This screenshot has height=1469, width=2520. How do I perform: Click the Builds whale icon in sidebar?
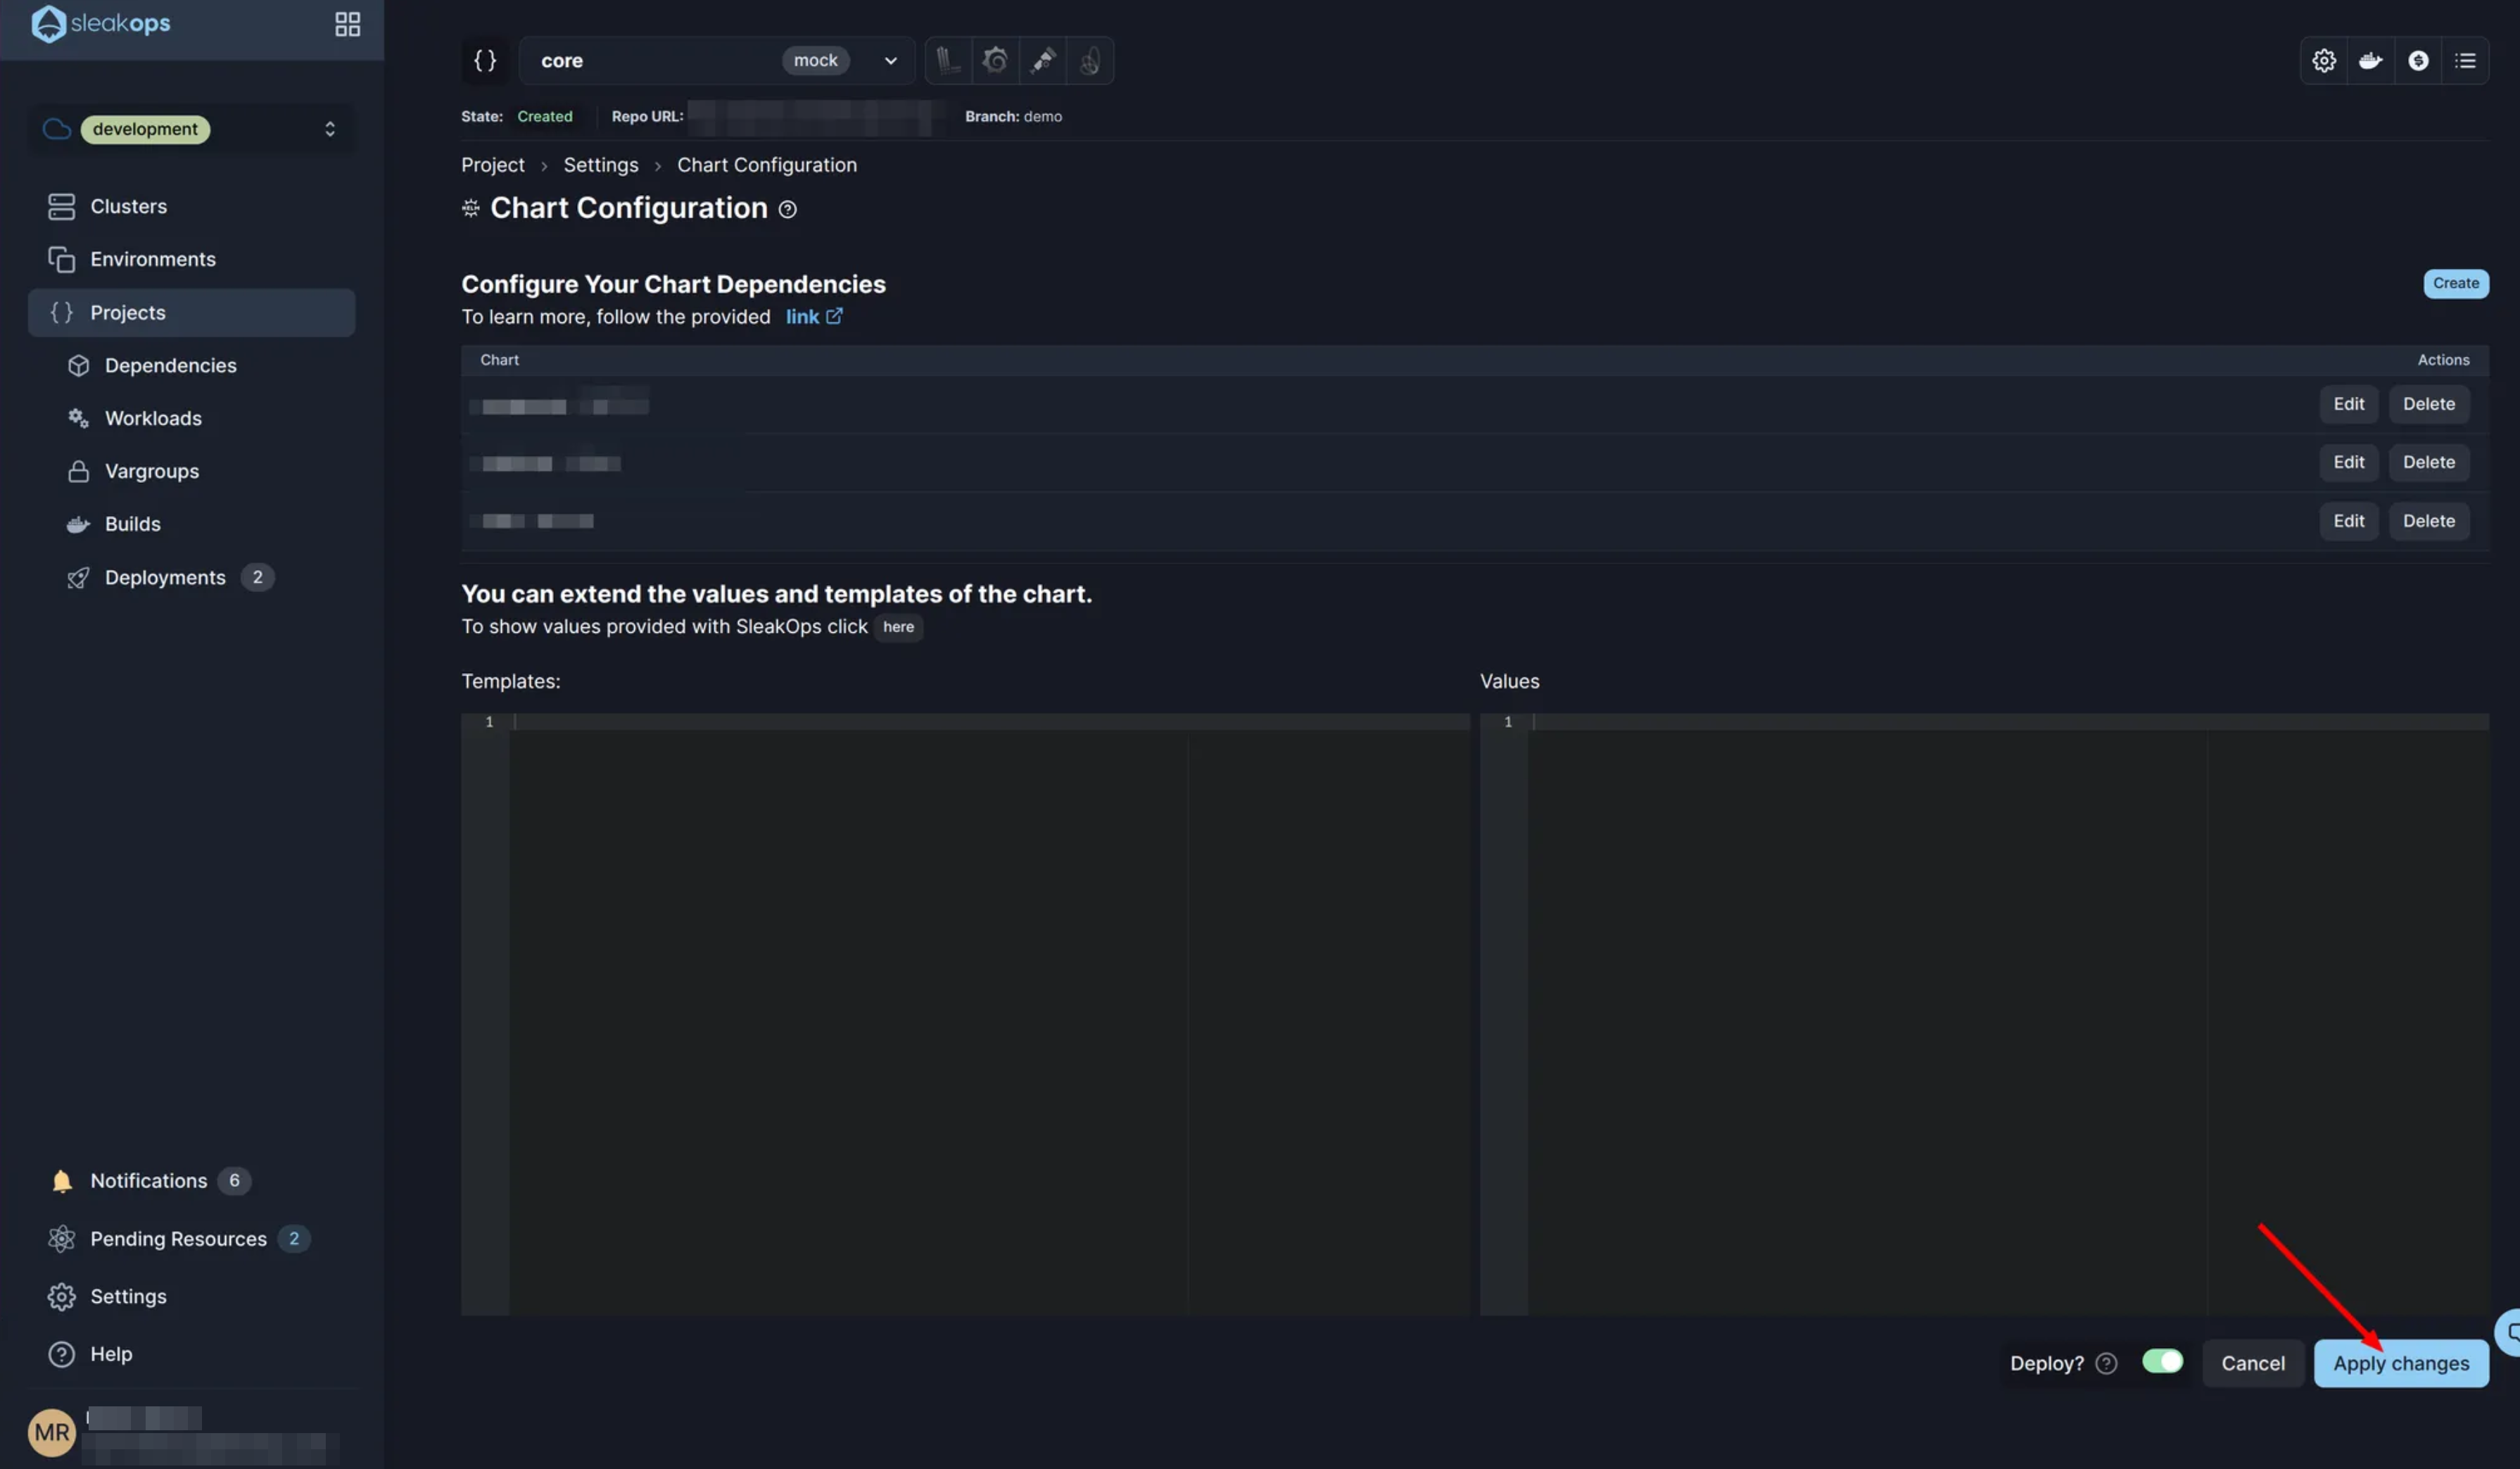(x=78, y=524)
